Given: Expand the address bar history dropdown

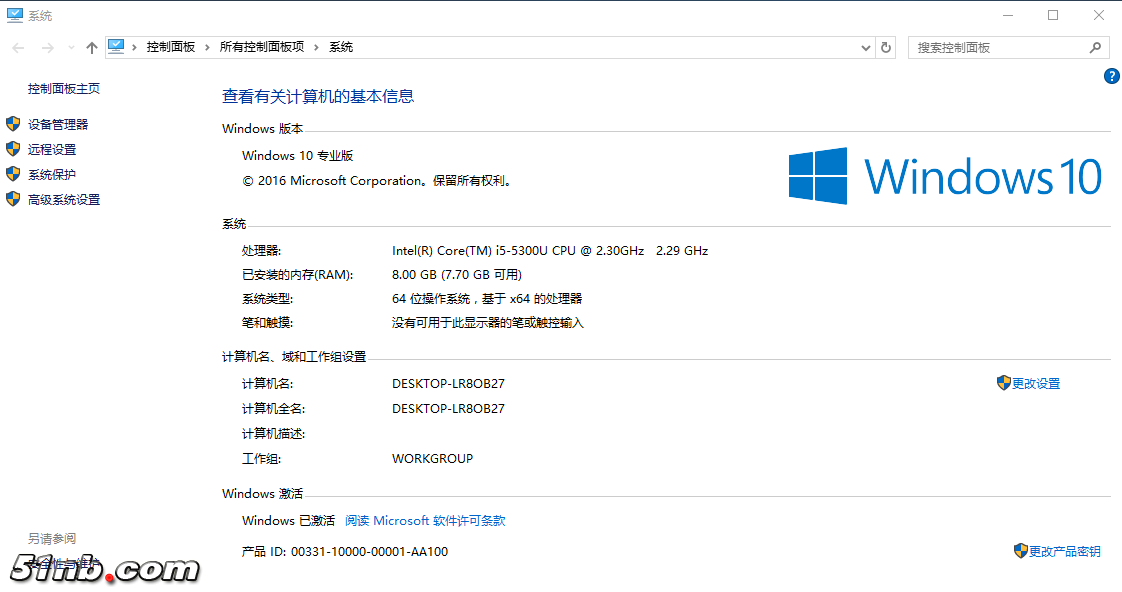Looking at the screenshot, I should point(865,48).
